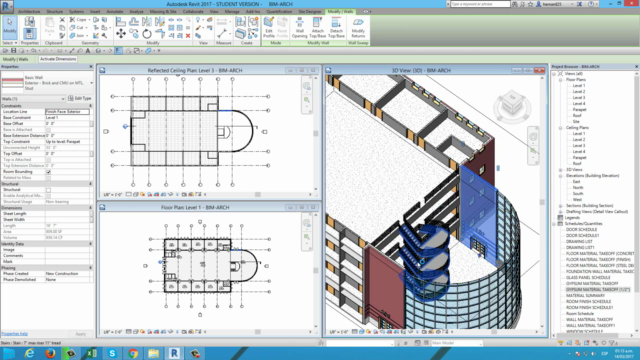The width and height of the screenshot is (640, 360).
Task: Toggle the Properties palette from the ribbon
Action: coord(29,33)
